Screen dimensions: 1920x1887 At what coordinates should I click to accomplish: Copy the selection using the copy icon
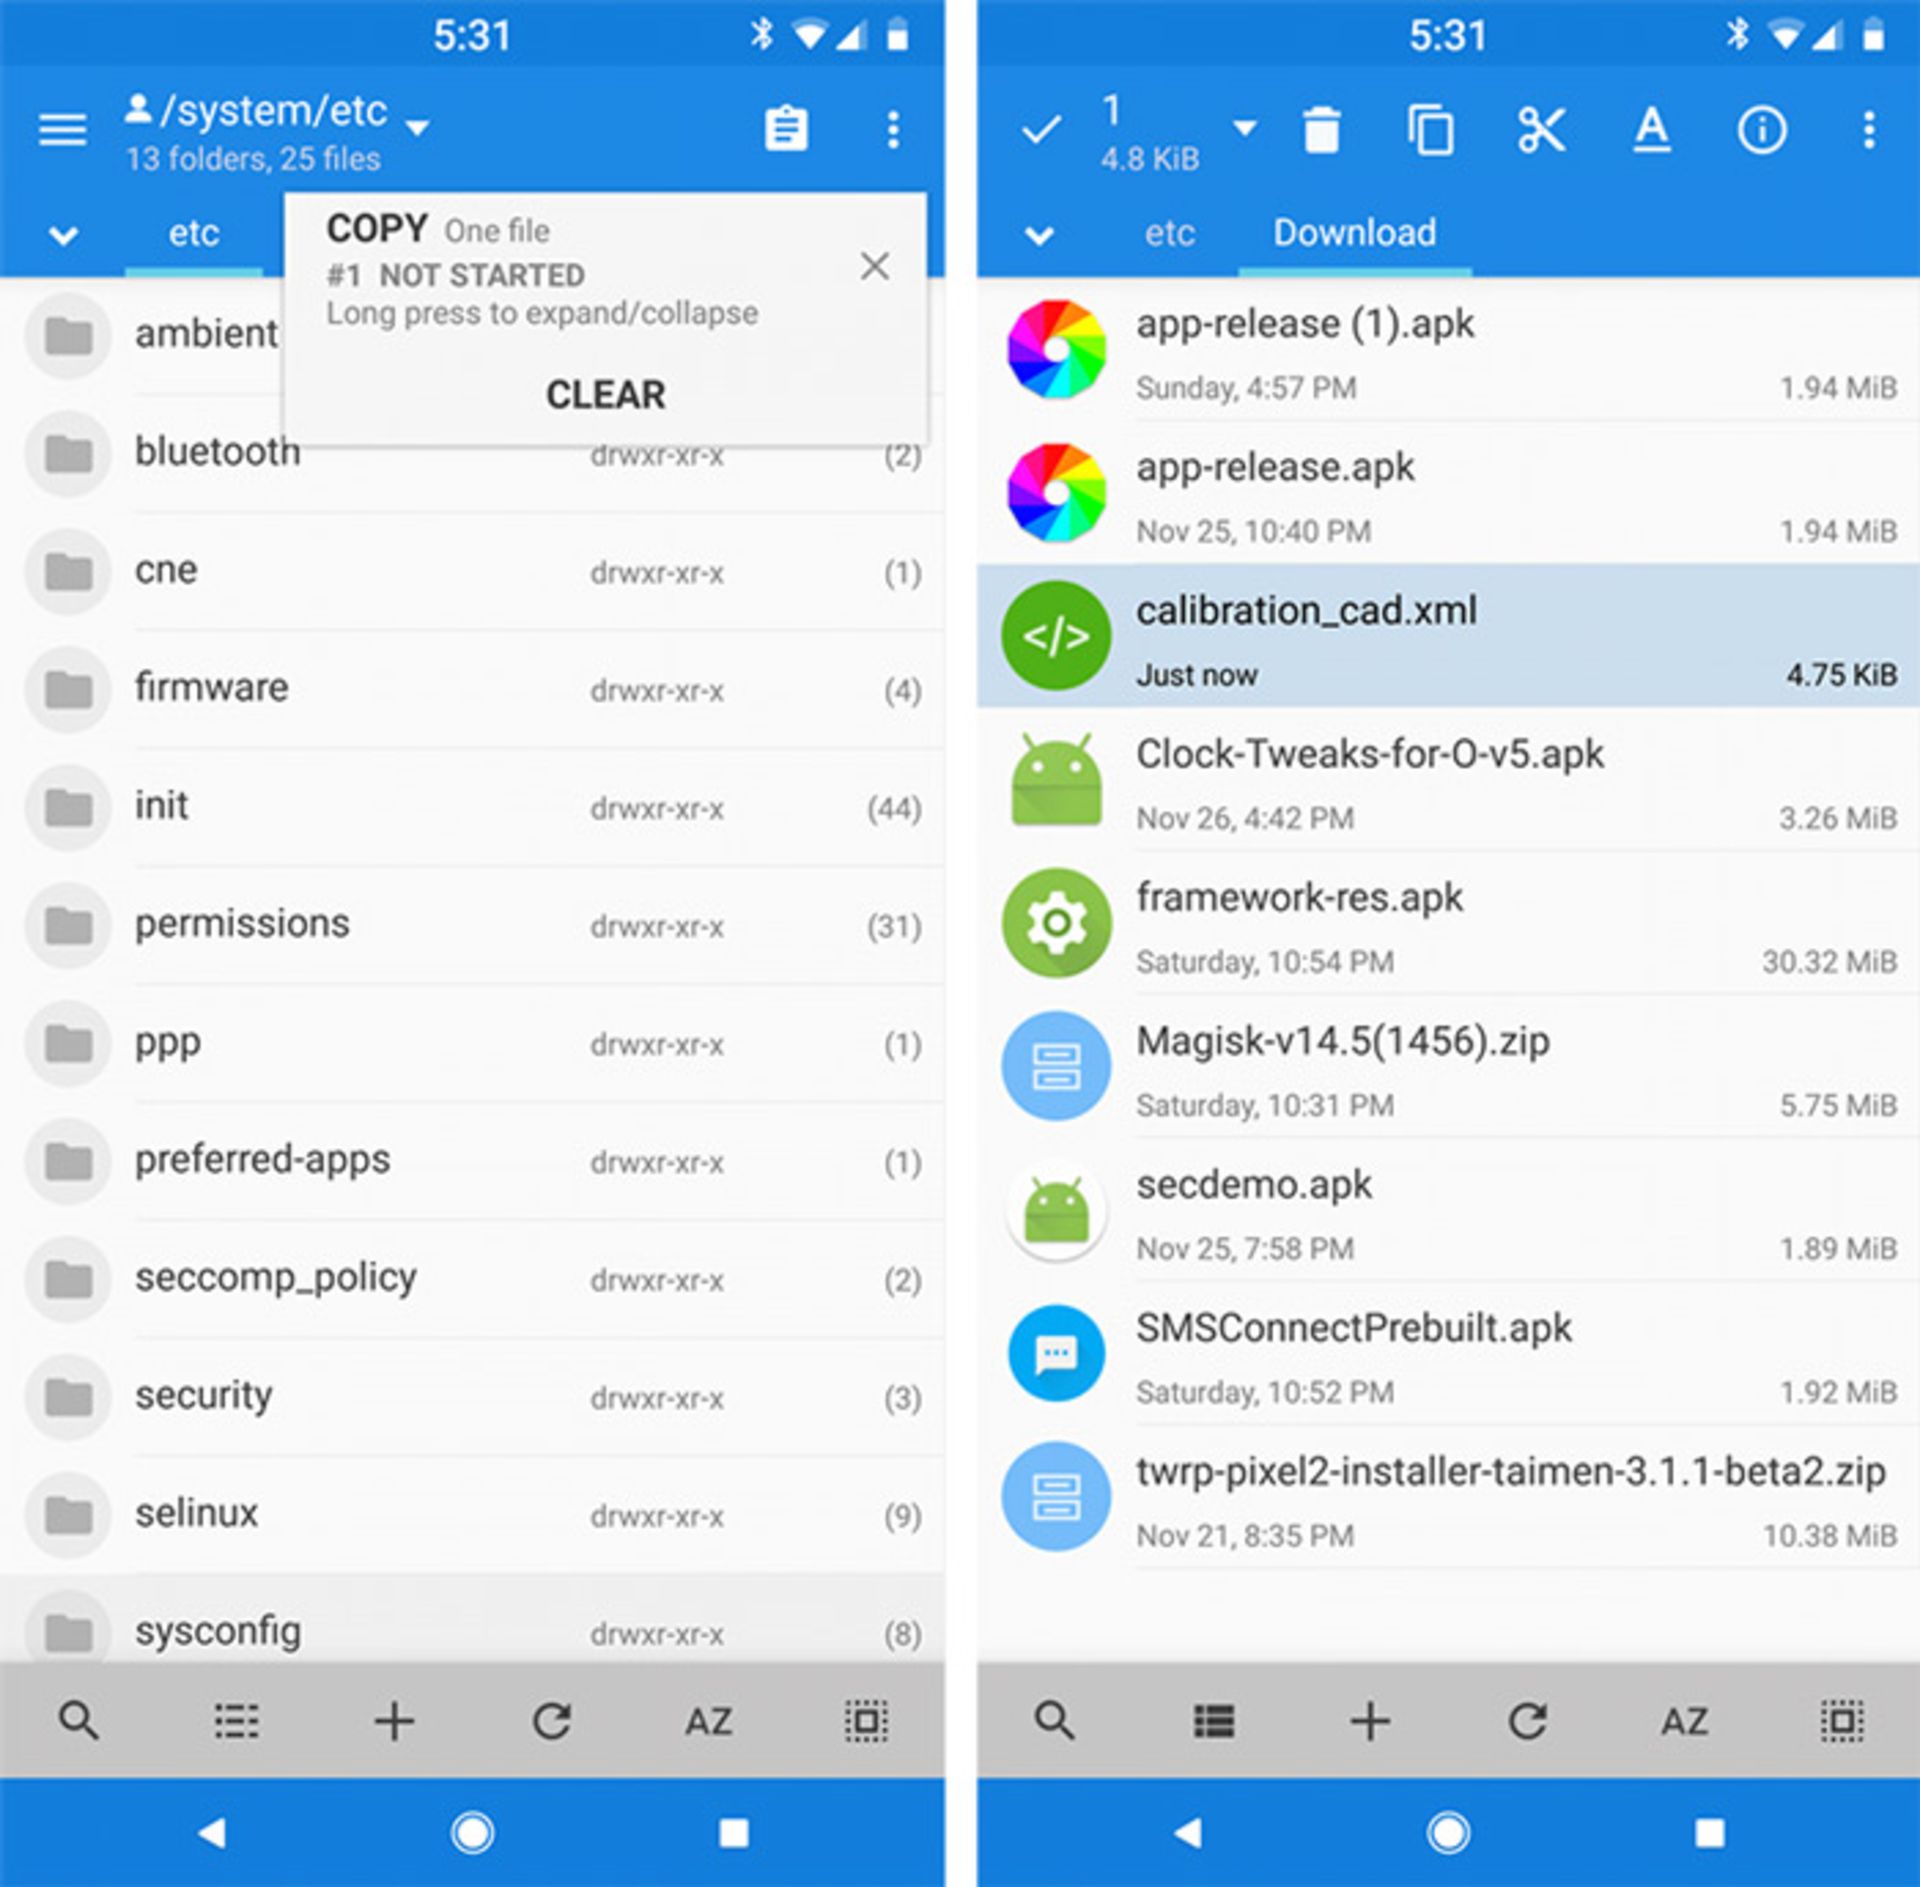(x=1430, y=131)
